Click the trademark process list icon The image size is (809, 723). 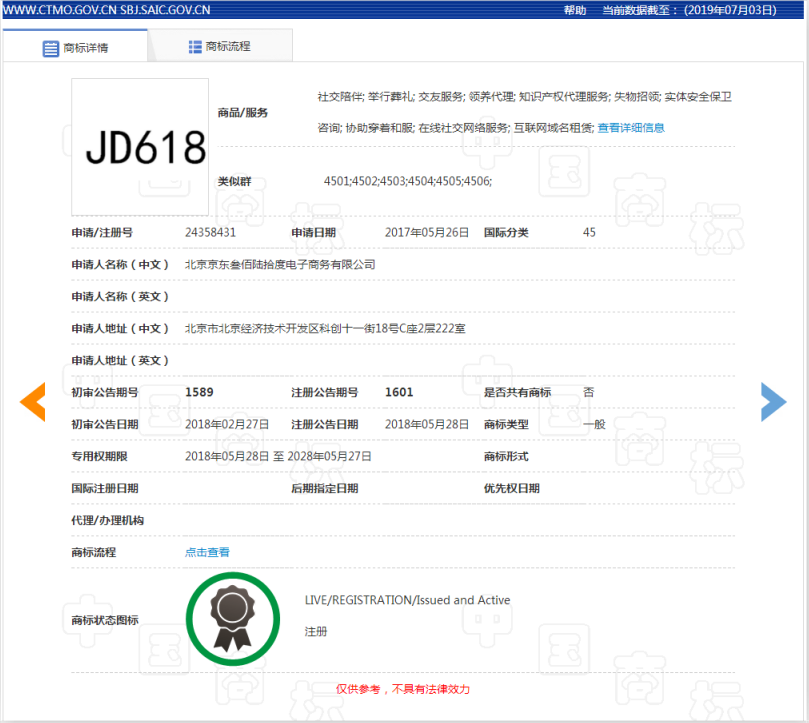(x=195, y=47)
